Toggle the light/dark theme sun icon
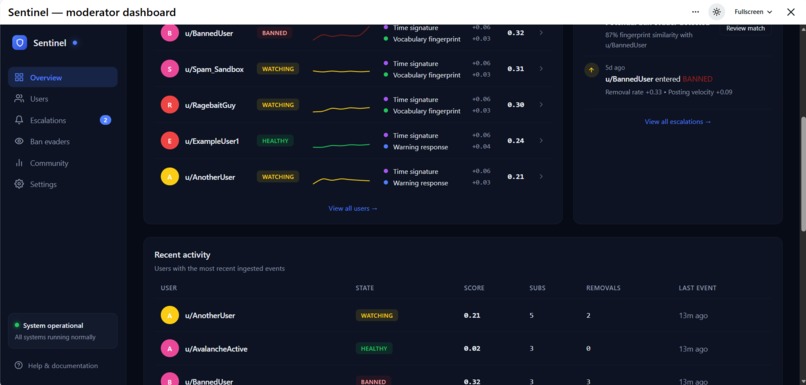 pos(717,12)
